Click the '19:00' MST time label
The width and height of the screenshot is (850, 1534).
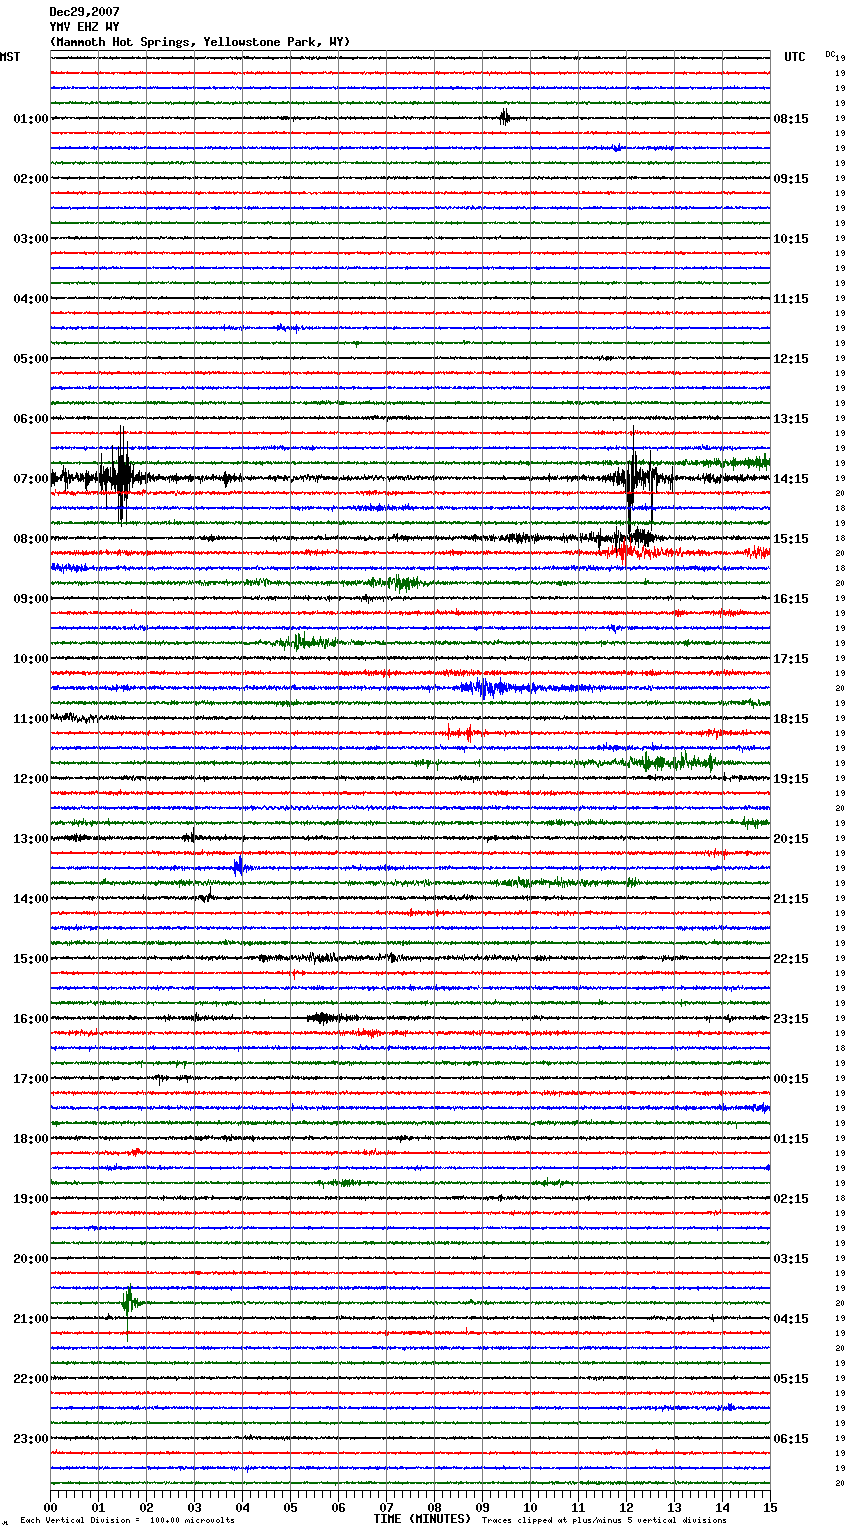click(31, 1199)
